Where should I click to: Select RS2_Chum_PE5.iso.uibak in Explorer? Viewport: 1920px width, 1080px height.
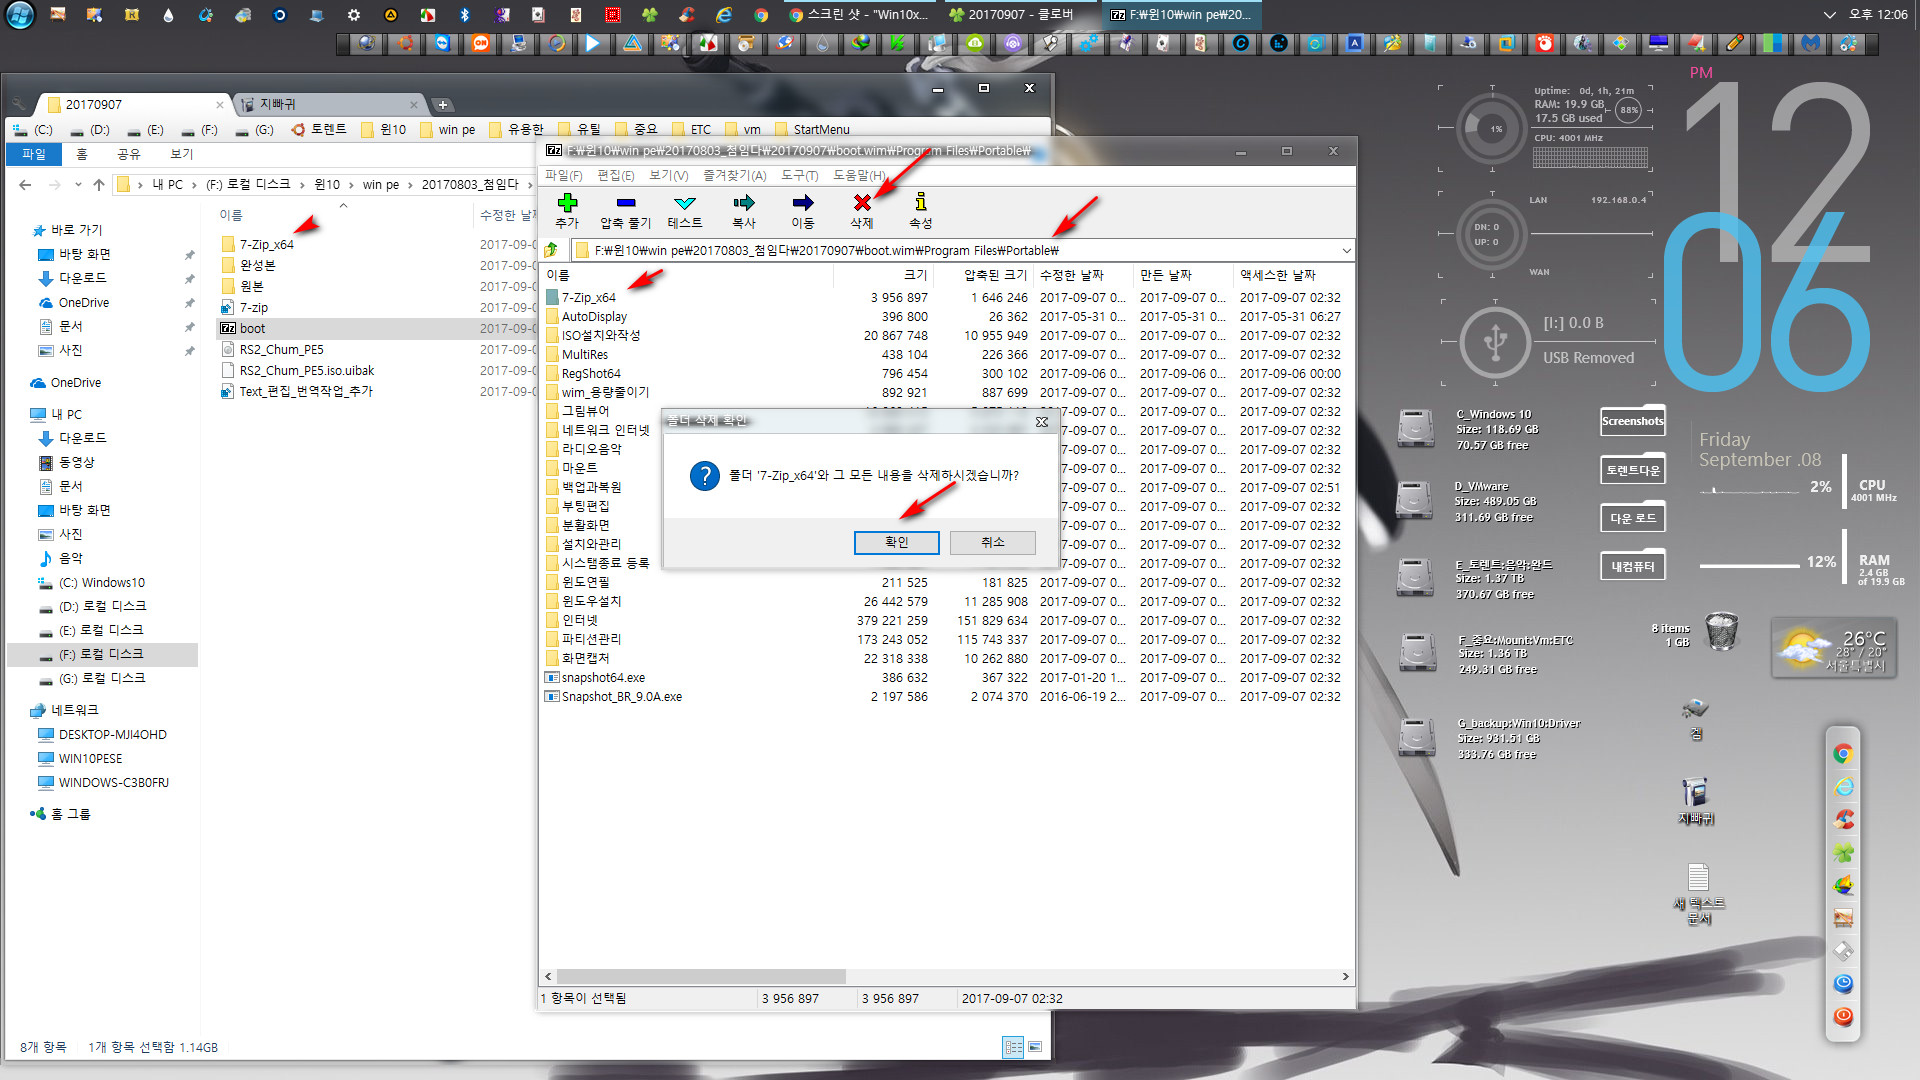(306, 370)
